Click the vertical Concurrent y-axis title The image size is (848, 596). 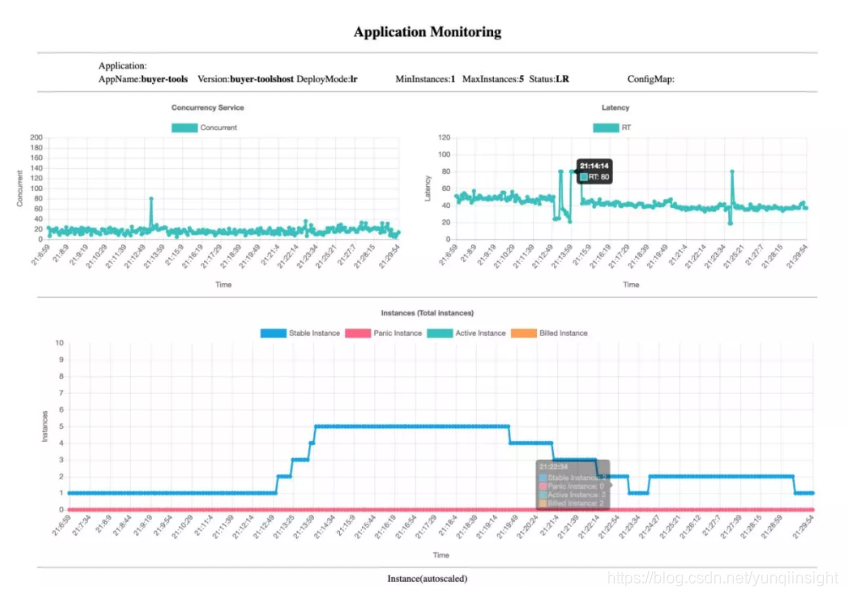pos(20,188)
